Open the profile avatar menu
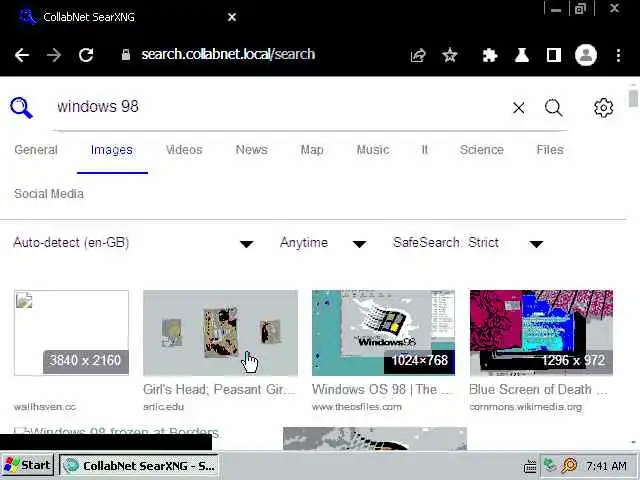 coord(586,55)
